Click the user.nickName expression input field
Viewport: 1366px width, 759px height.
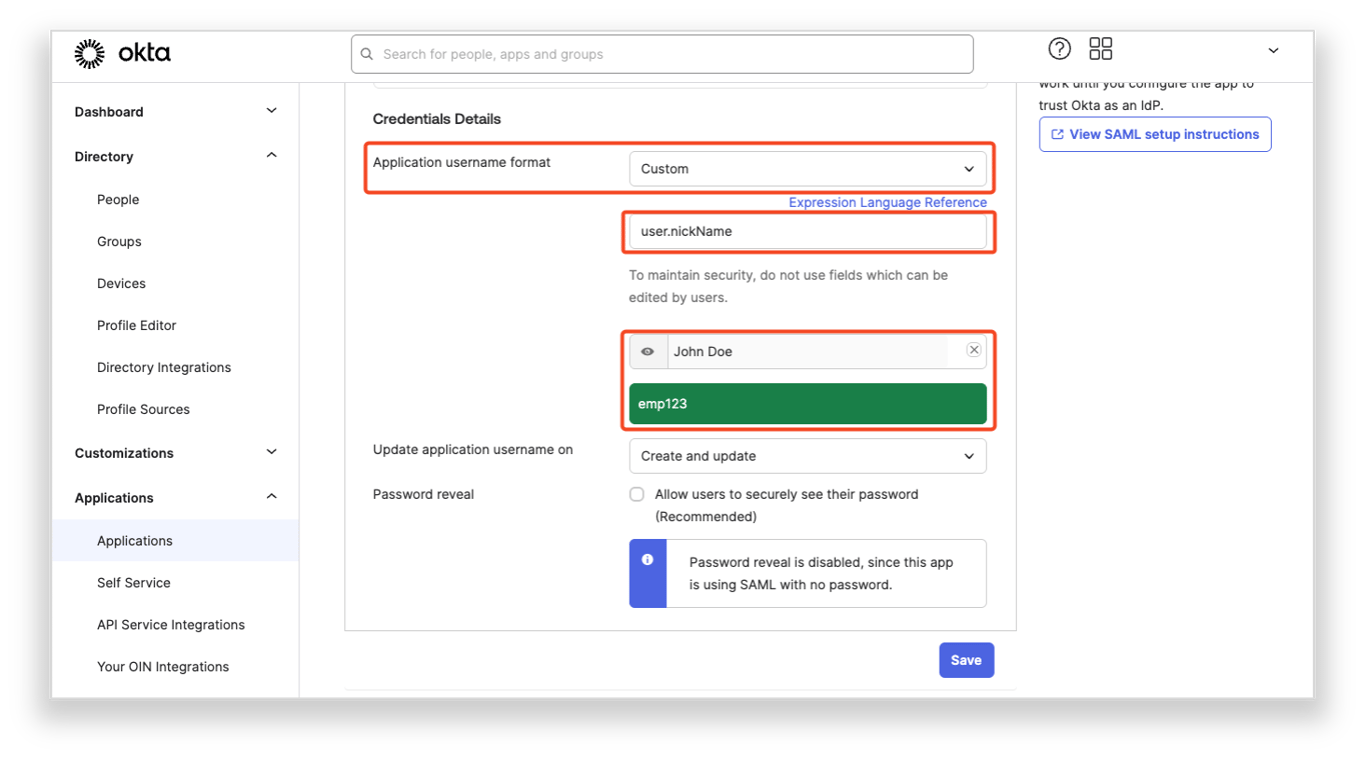pyautogui.click(x=807, y=231)
